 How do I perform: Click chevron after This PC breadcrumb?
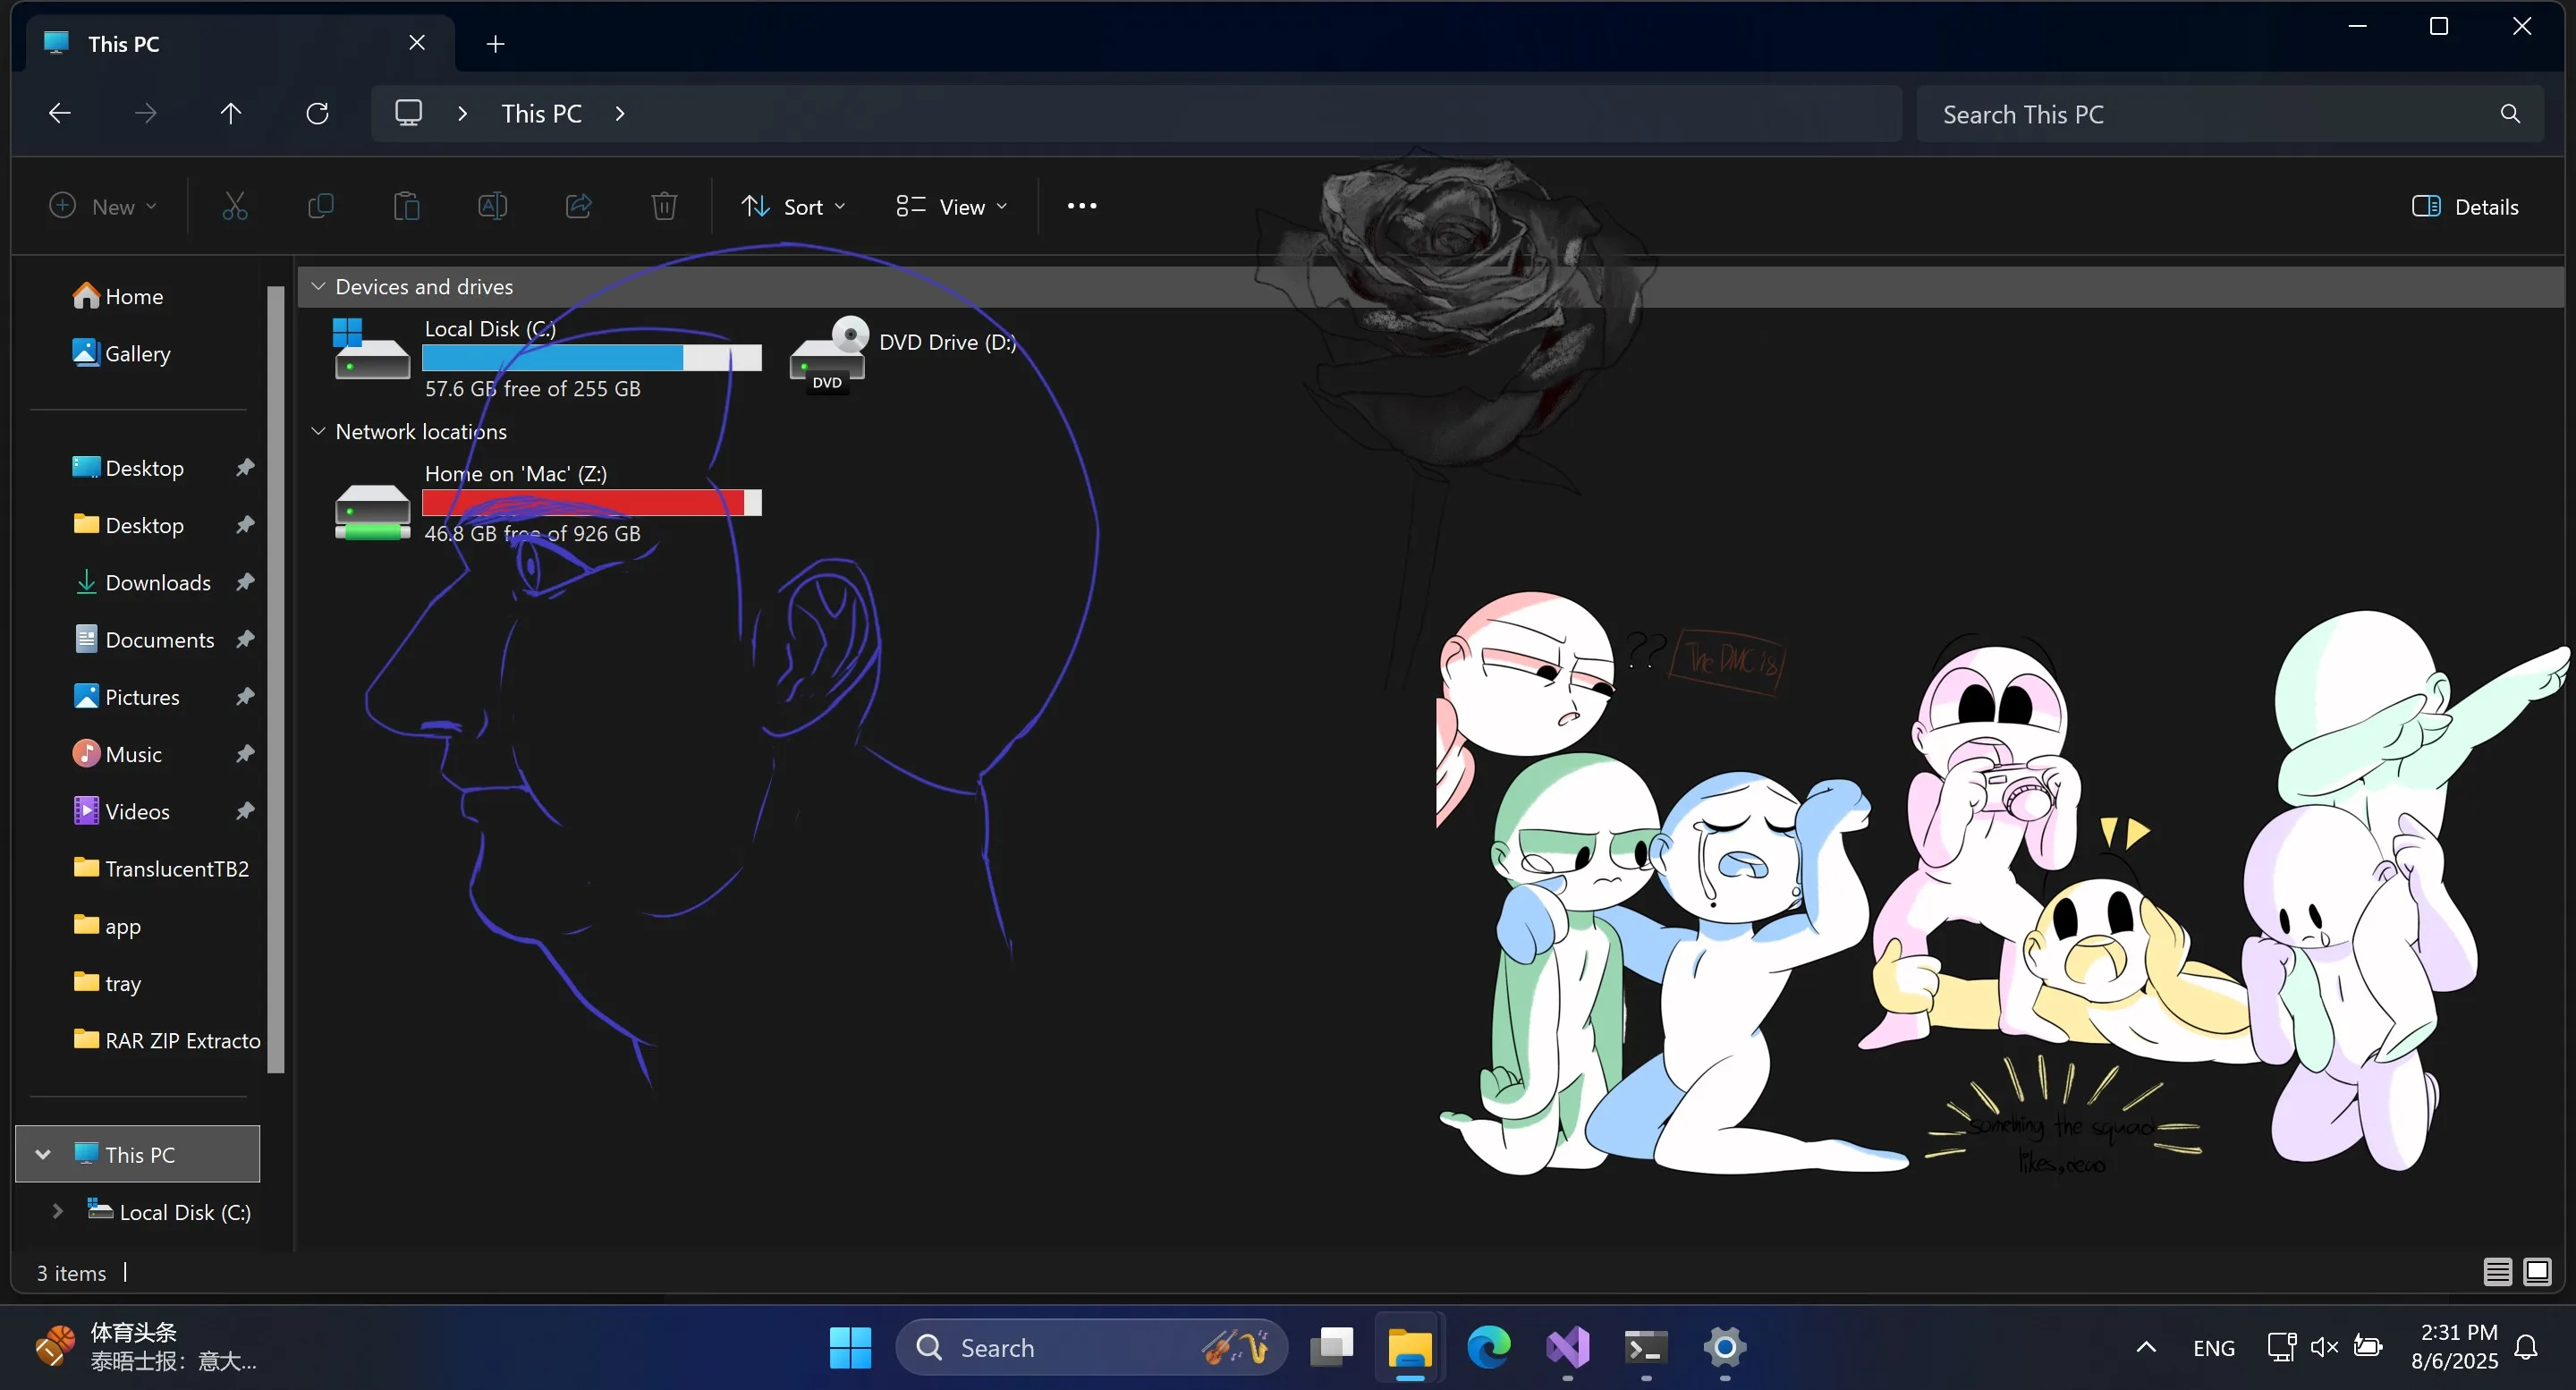click(x=620, y=114)
